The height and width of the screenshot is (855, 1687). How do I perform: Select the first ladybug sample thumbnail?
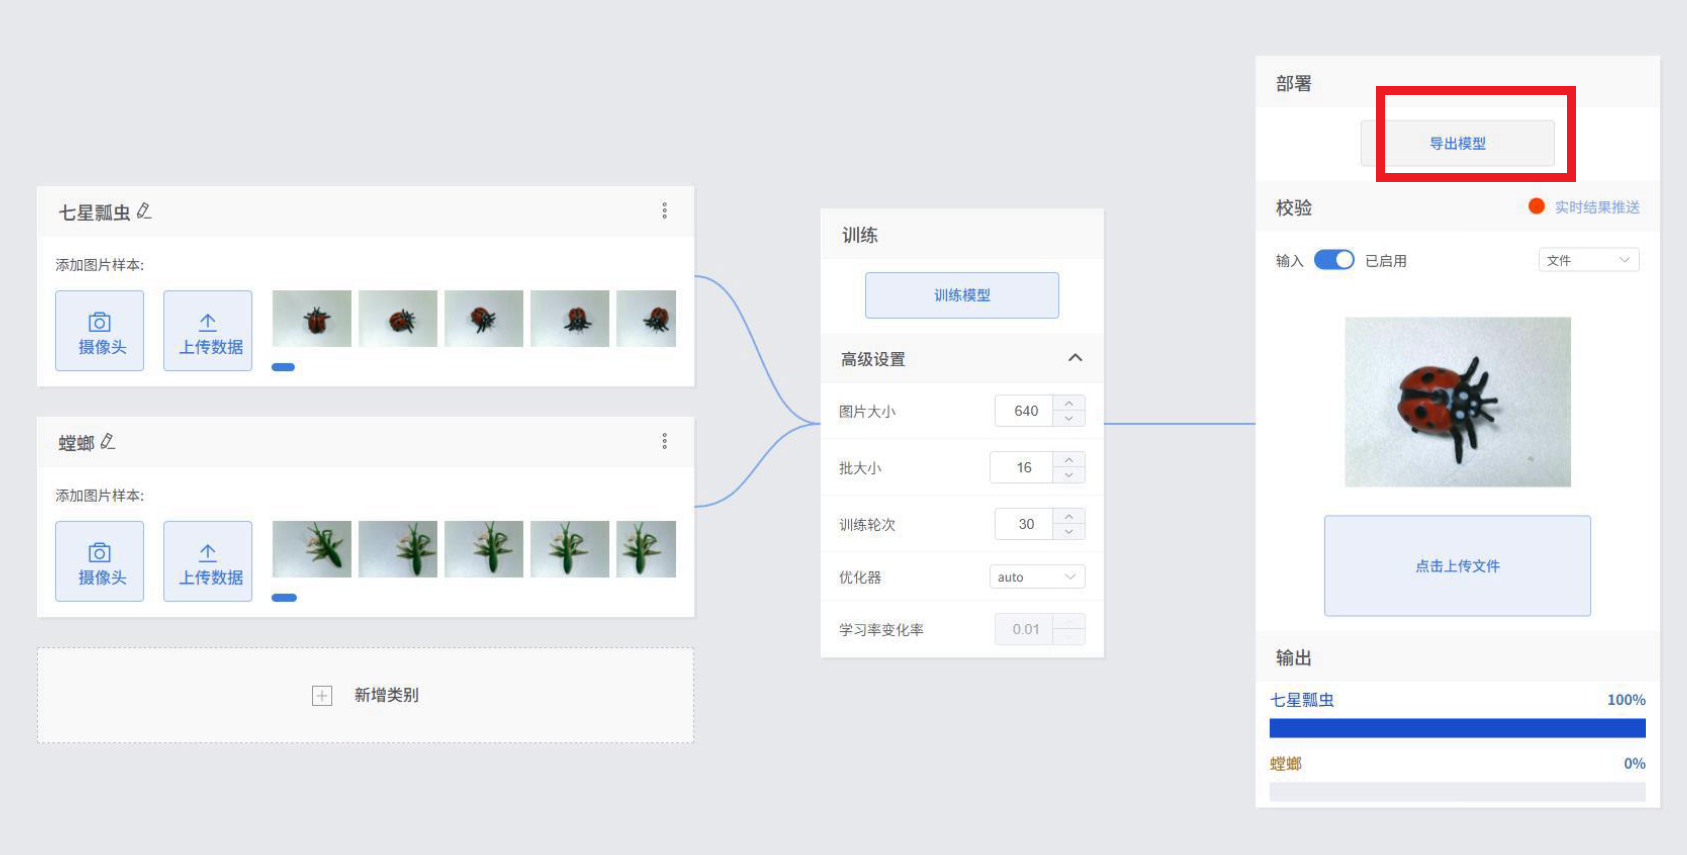click(x=312, y=319)
